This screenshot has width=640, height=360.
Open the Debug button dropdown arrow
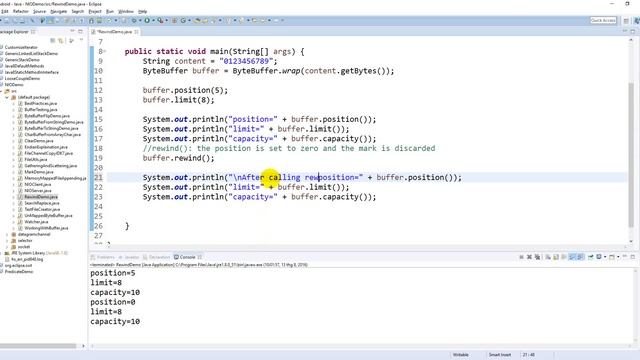coord(140,20)
